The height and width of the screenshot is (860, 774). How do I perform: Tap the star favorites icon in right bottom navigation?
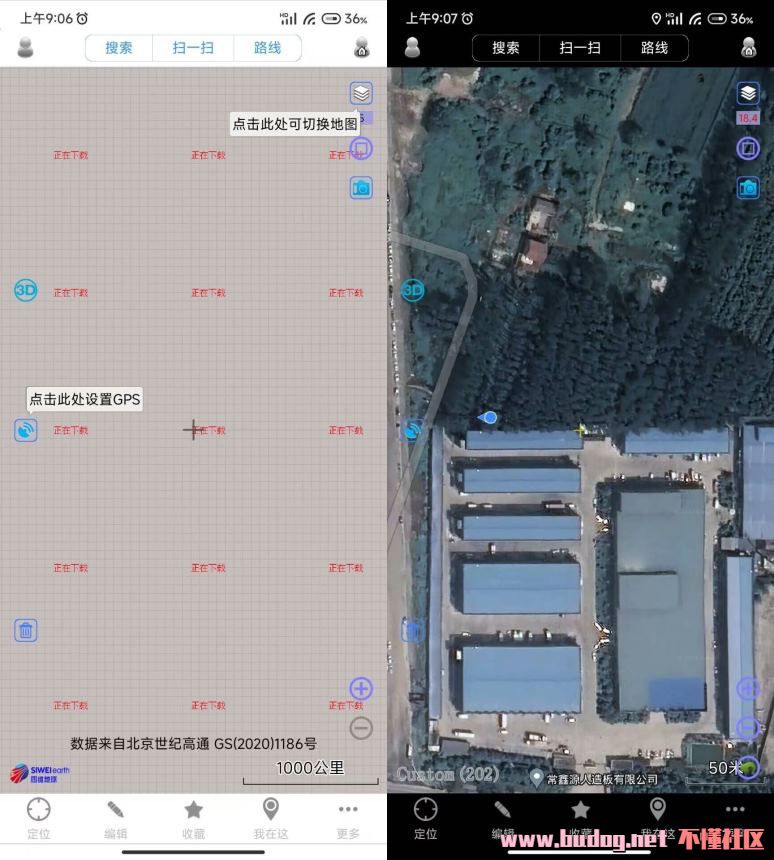point(580,810)
